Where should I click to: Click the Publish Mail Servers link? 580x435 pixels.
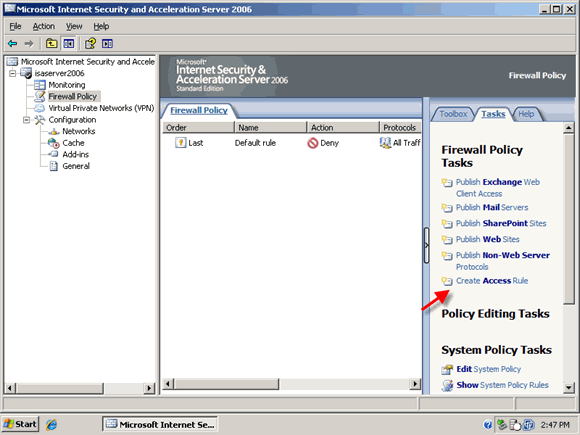coord(492,208)
